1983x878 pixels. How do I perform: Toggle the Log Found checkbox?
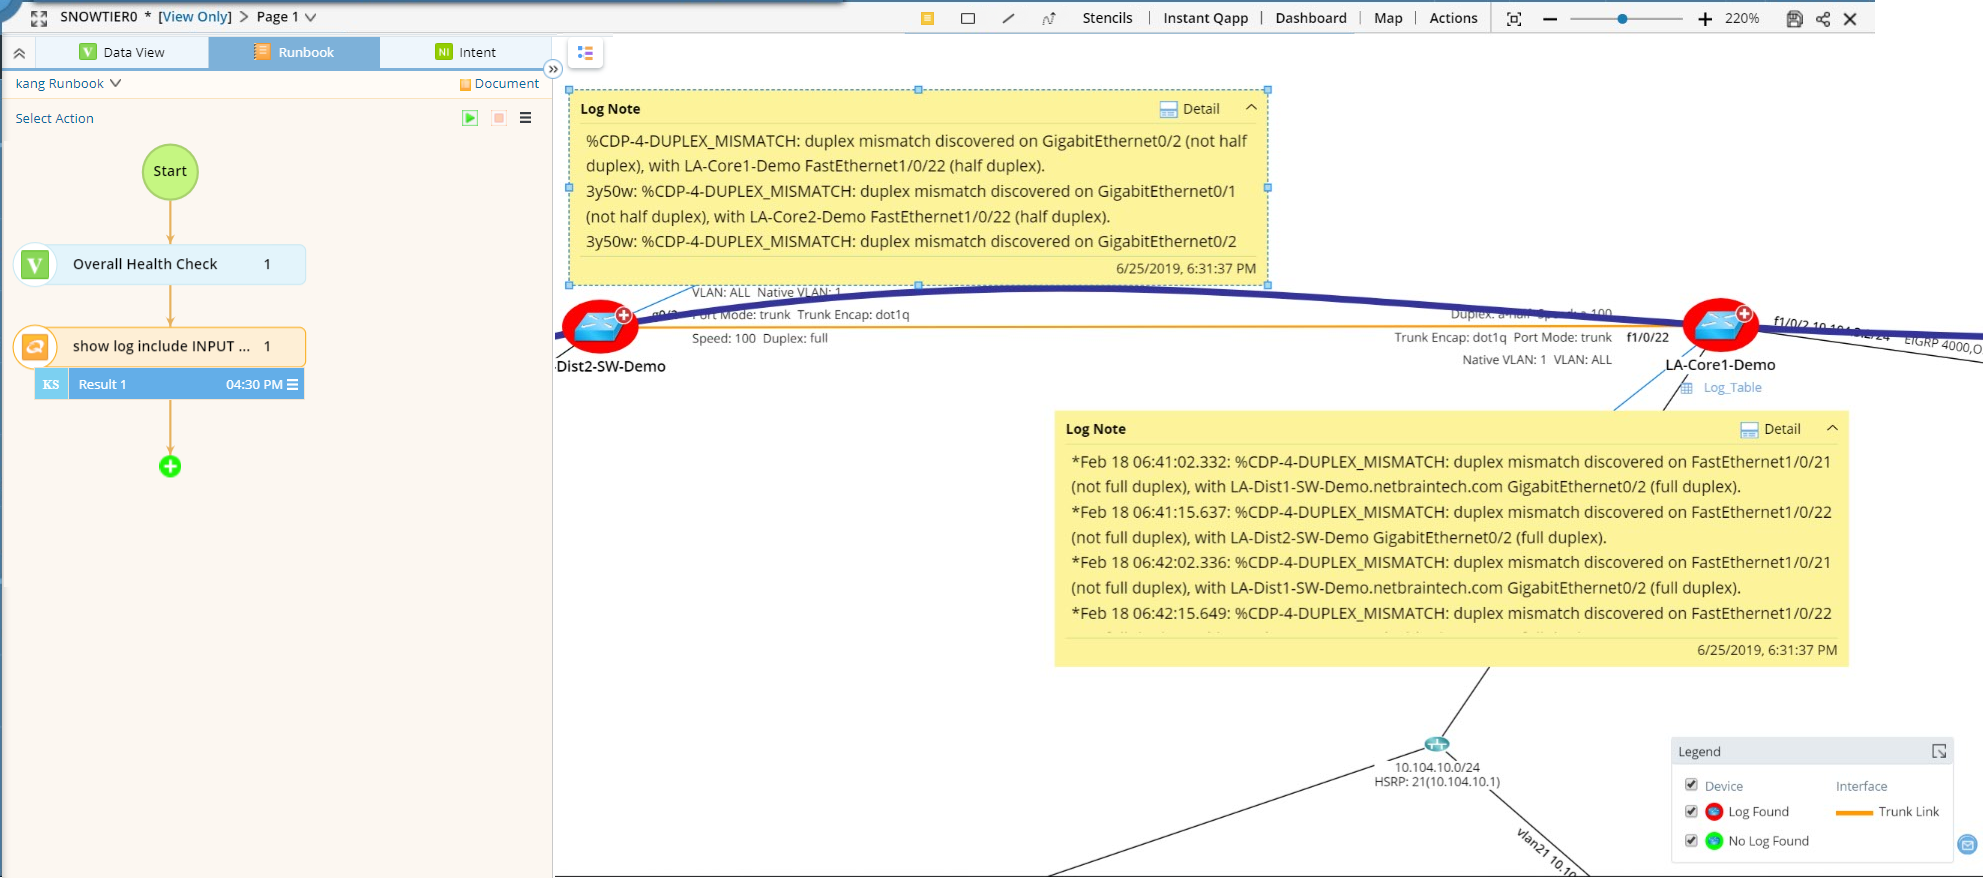click(x=1691, y=811)
